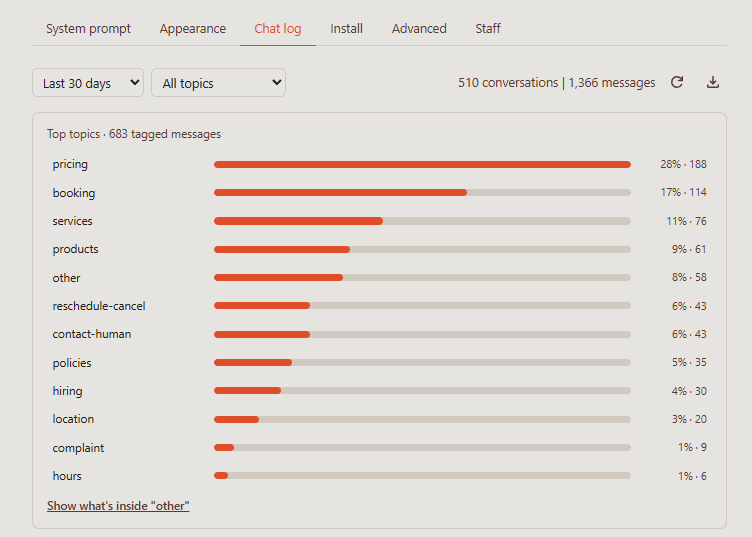
Task: Click the contact-human topic label
Action: pyautogui.click(x=92, y=334)
